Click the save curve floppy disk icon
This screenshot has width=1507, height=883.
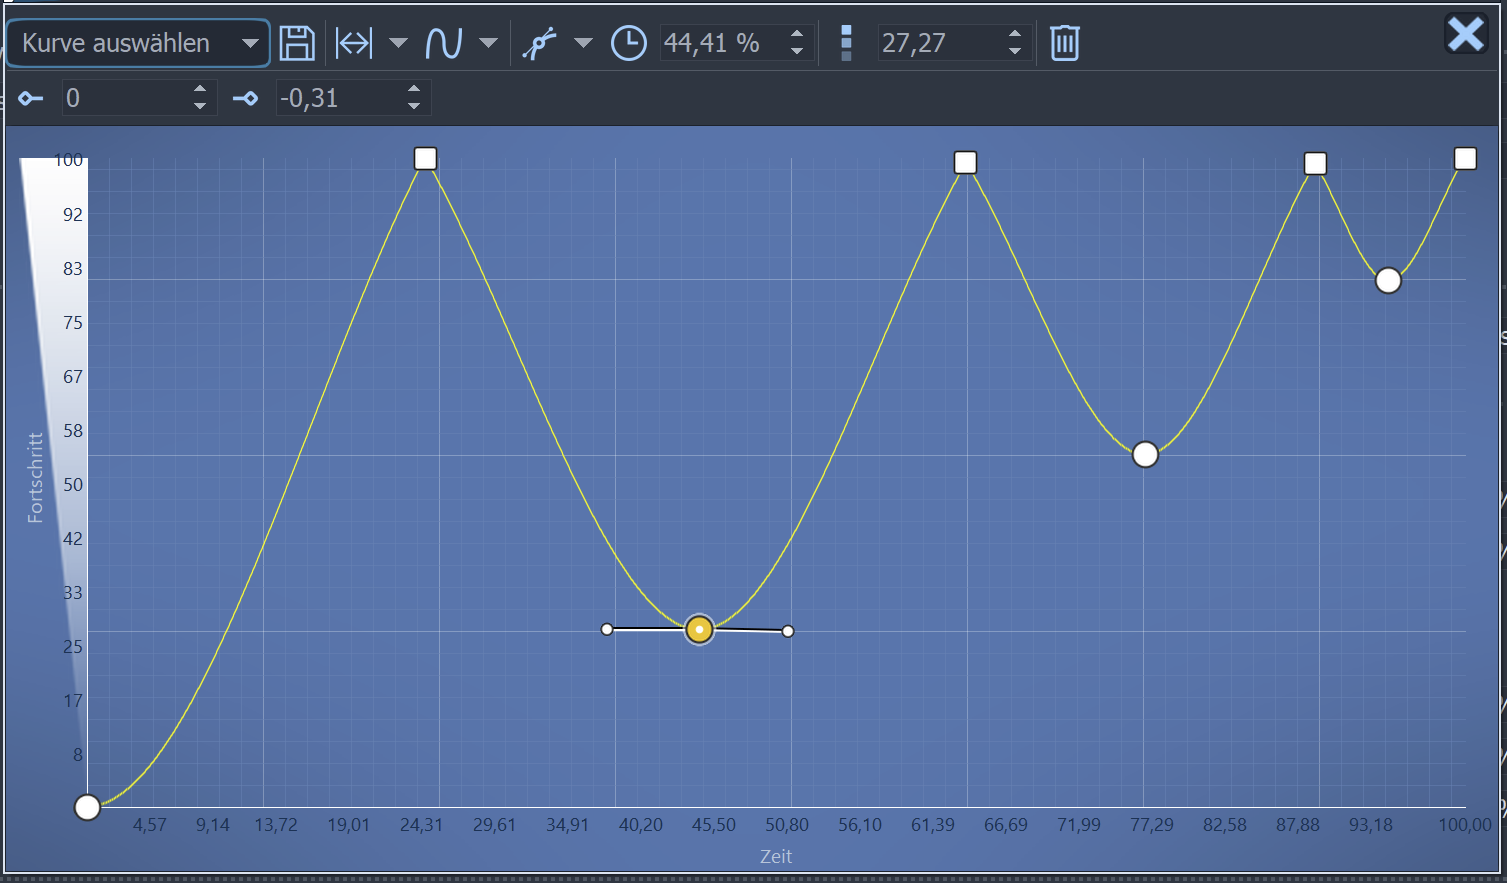click(297, 43)
